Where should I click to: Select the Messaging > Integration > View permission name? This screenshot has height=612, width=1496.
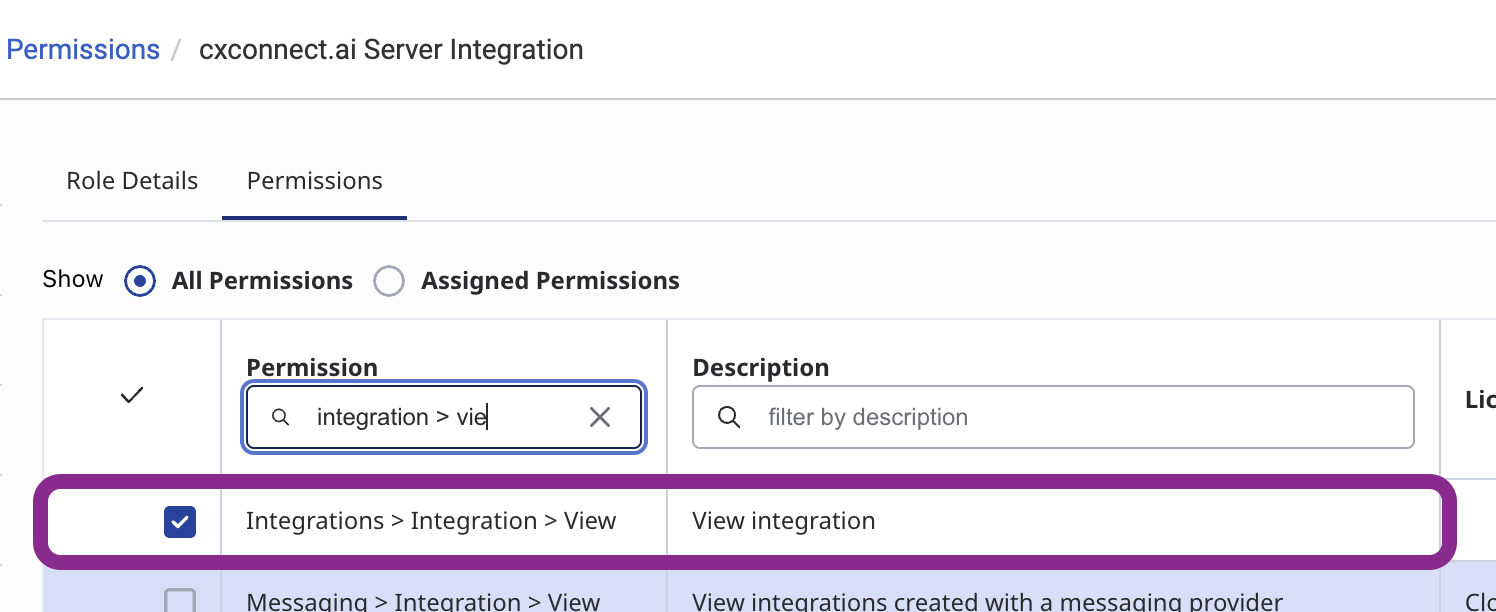click(x=423, y=602)
